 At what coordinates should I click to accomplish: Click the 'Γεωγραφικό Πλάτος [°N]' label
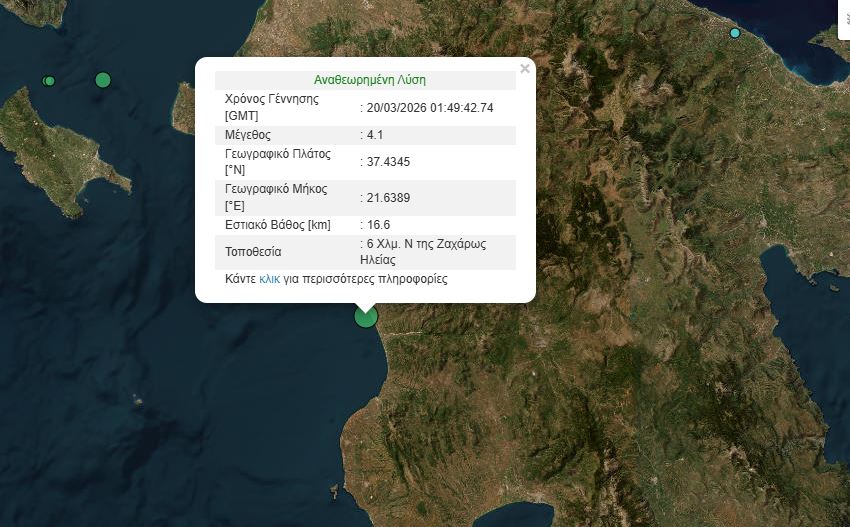tap(277, 161)
